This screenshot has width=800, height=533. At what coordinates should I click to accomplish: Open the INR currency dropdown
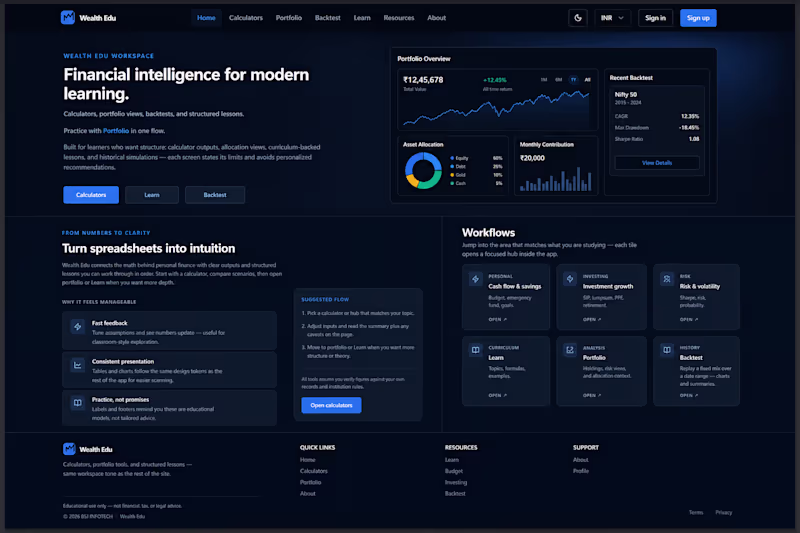(x=612, y=18)
